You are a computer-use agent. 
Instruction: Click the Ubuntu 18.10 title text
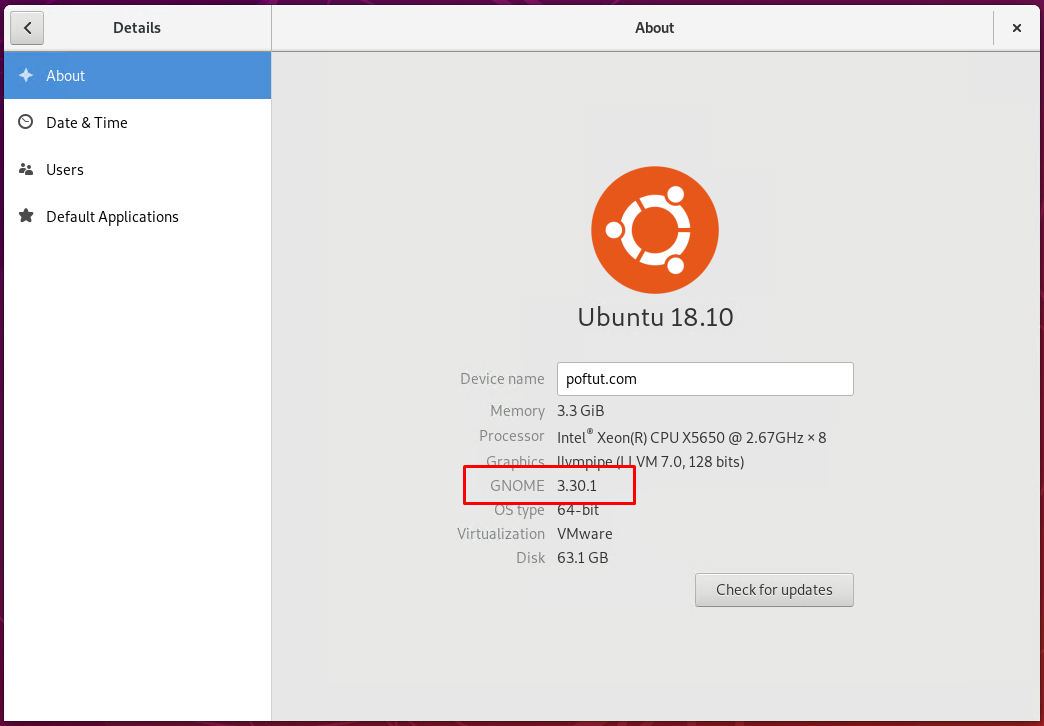click(x=655, y=316)
